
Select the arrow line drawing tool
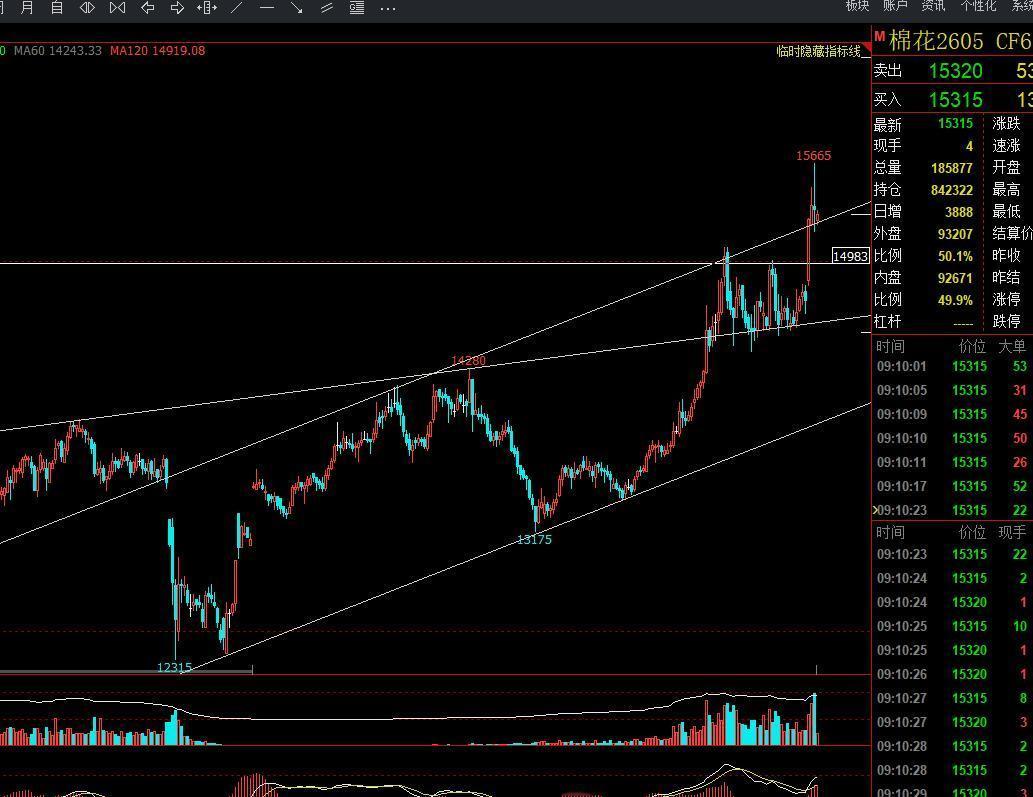pos(296,8)
